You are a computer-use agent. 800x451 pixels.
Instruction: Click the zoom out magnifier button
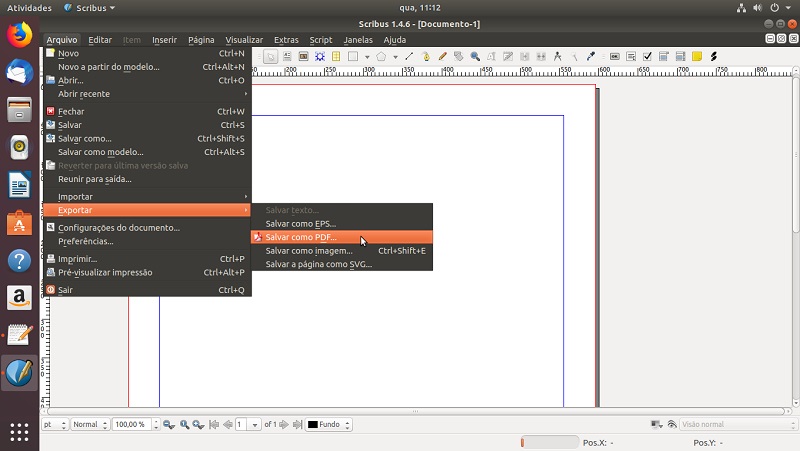169,424
